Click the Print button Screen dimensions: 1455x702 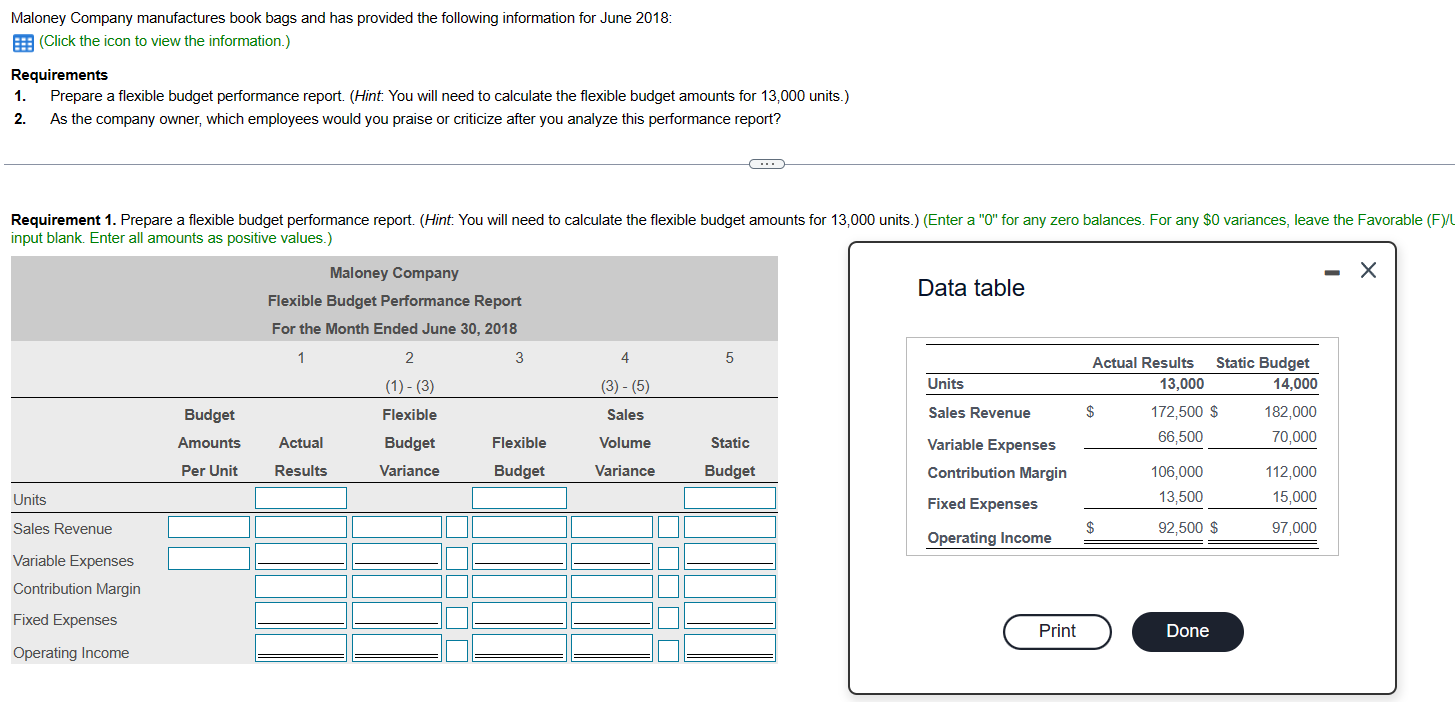pyautogui.click(x=1057, y=631)
